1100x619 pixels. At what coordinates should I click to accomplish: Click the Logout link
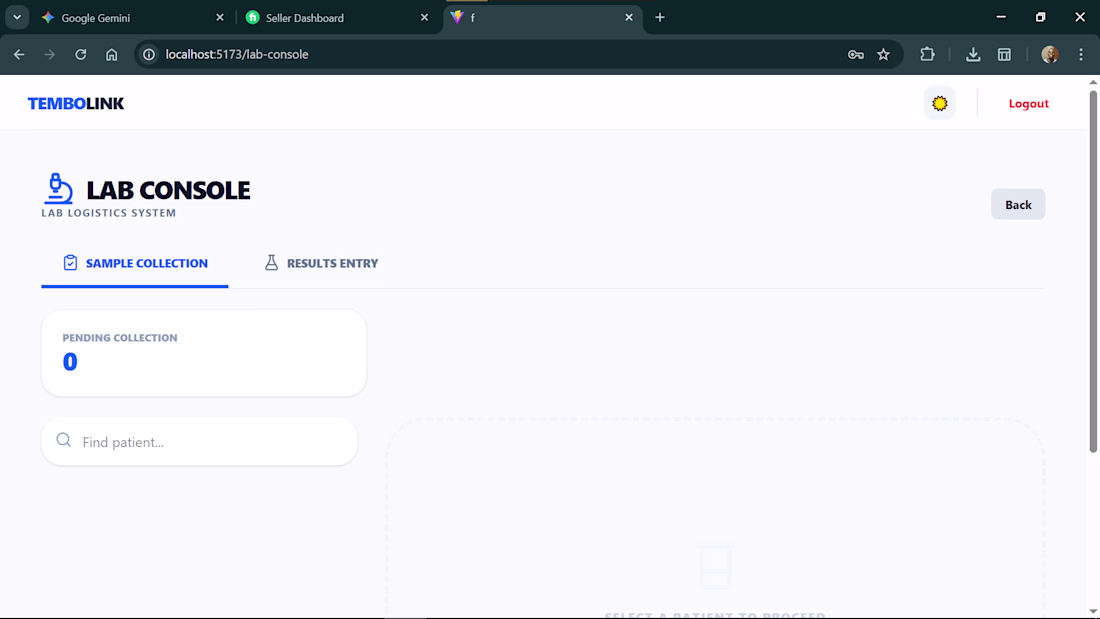click(x=1028, y=103)
